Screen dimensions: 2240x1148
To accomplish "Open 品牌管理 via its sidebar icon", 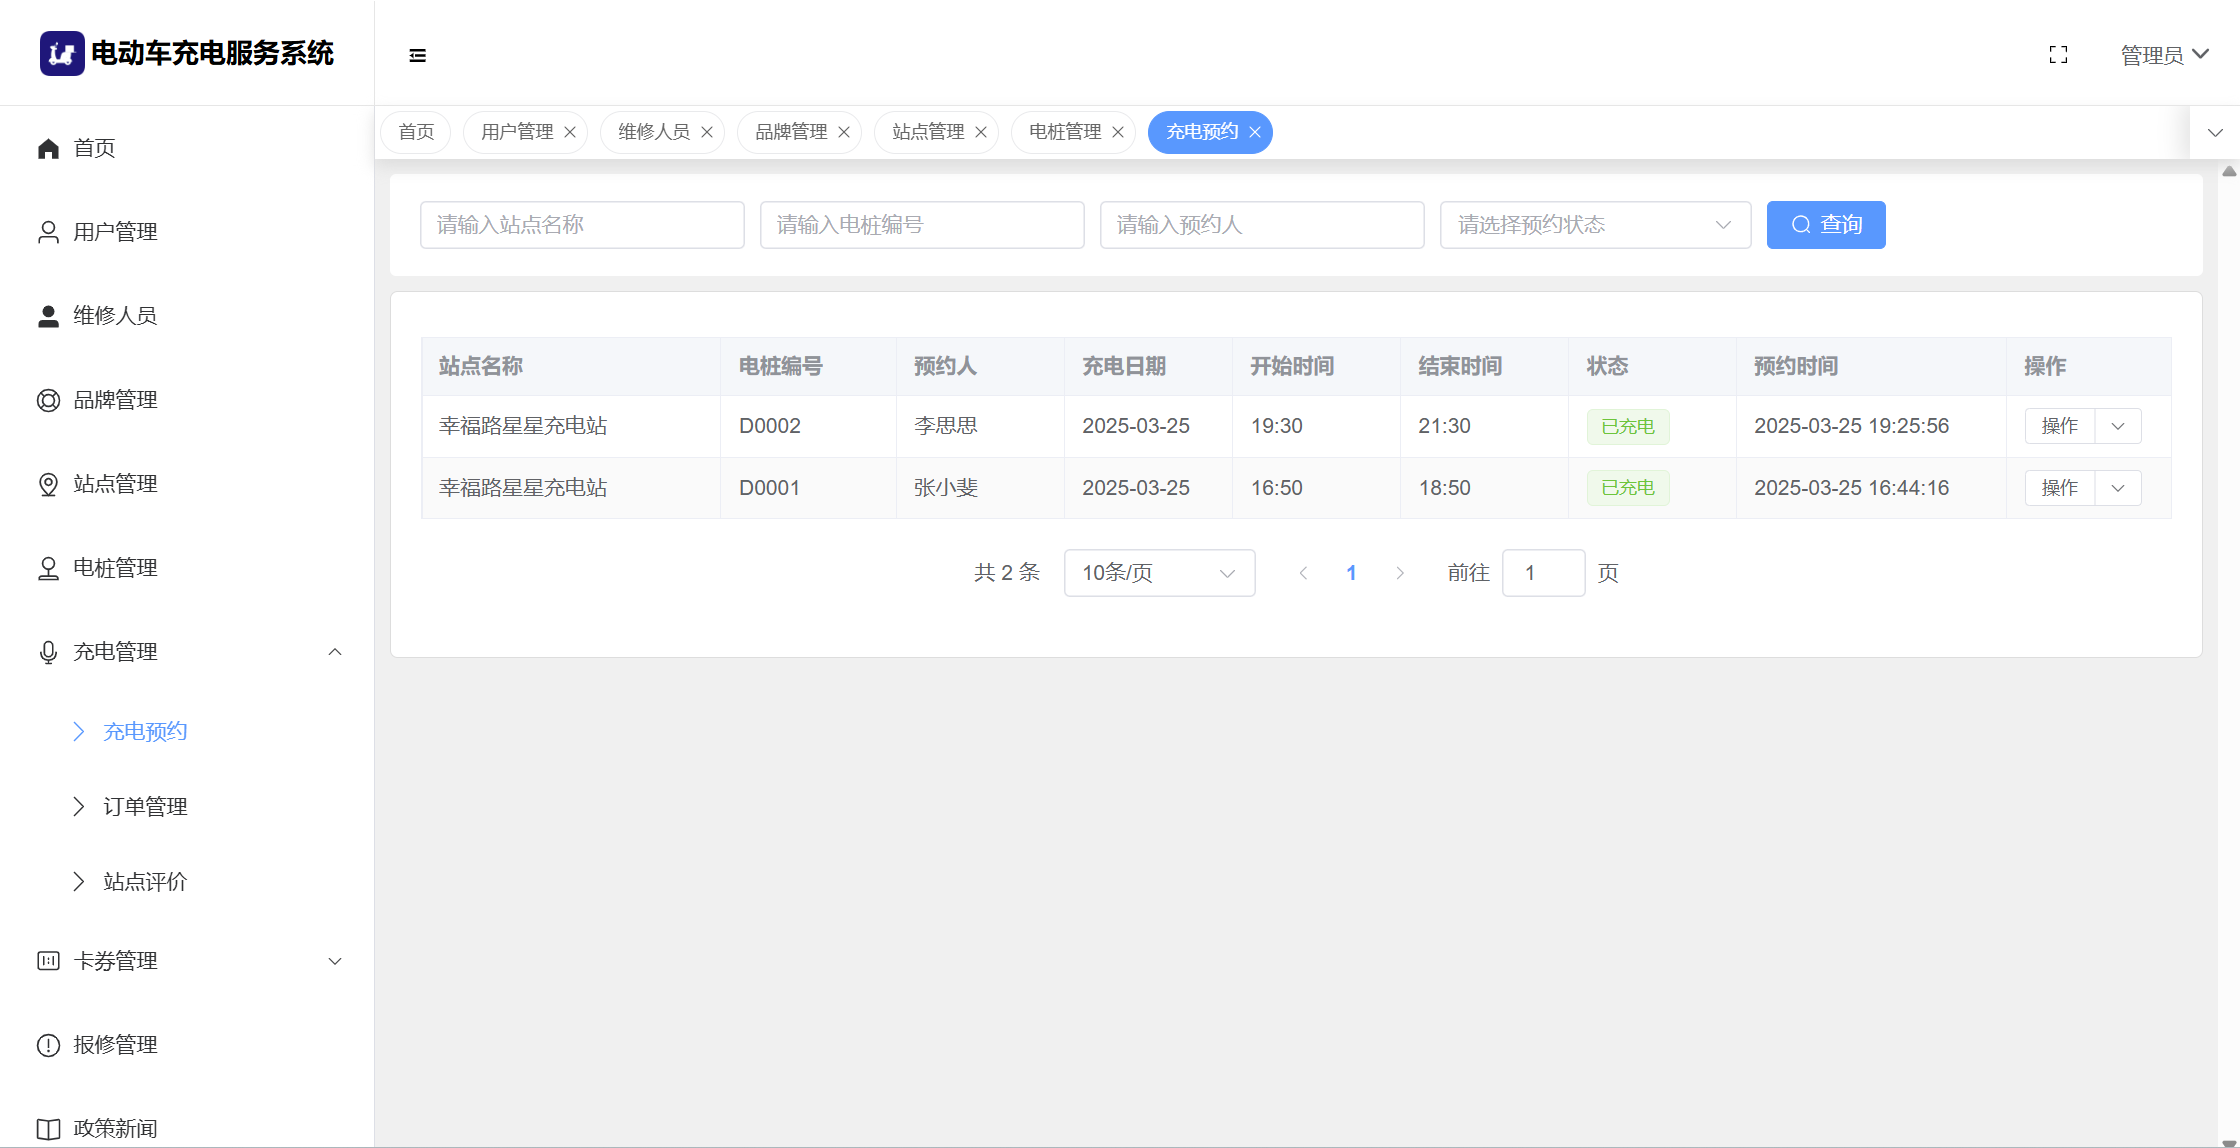I will click(48, 400).
